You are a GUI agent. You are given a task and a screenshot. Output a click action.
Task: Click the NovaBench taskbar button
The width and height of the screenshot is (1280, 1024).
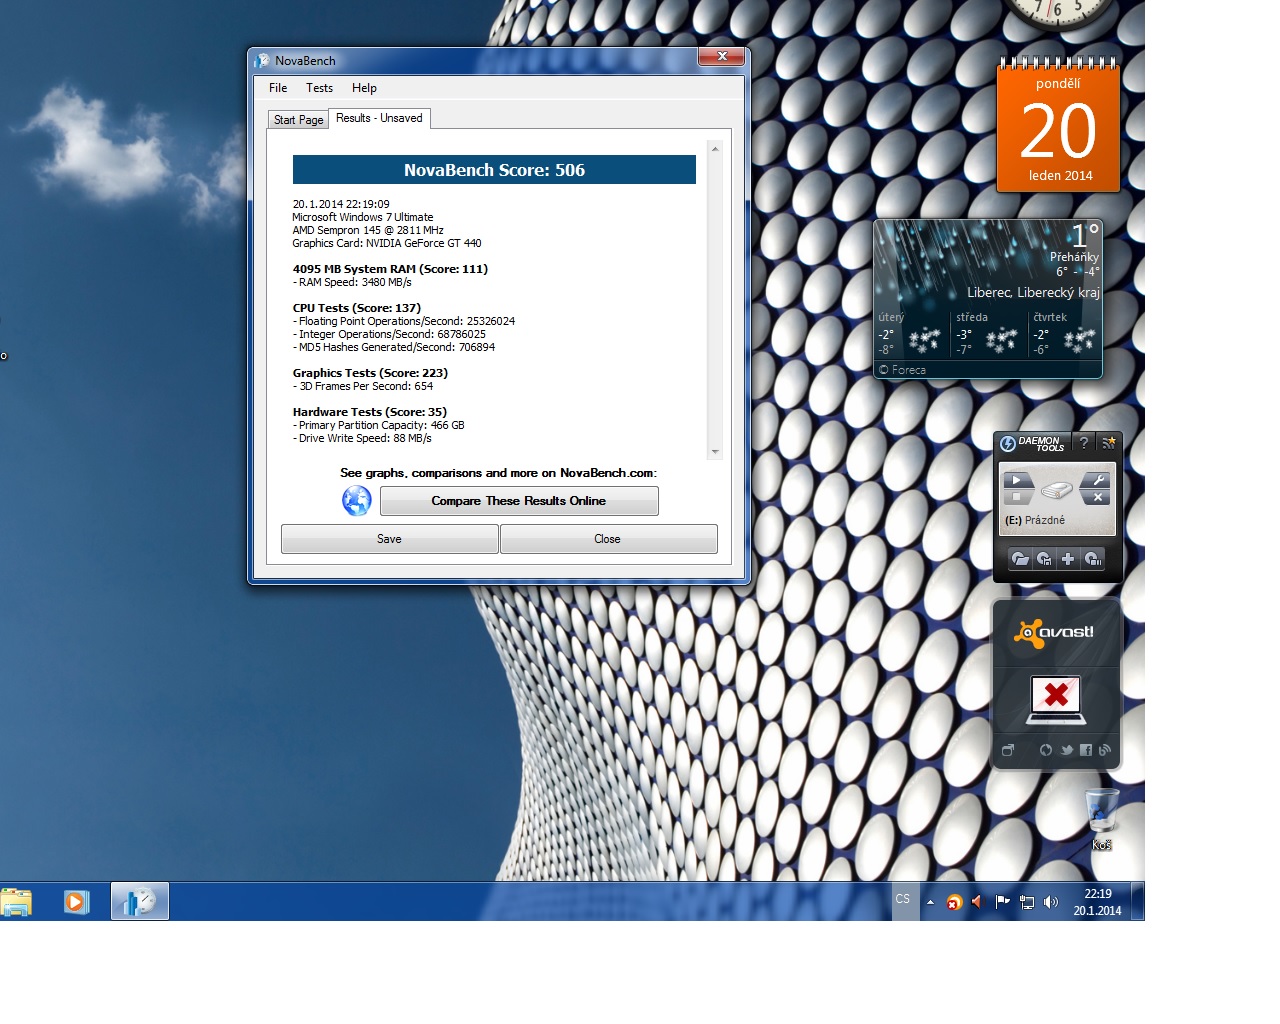coord(140,902)
